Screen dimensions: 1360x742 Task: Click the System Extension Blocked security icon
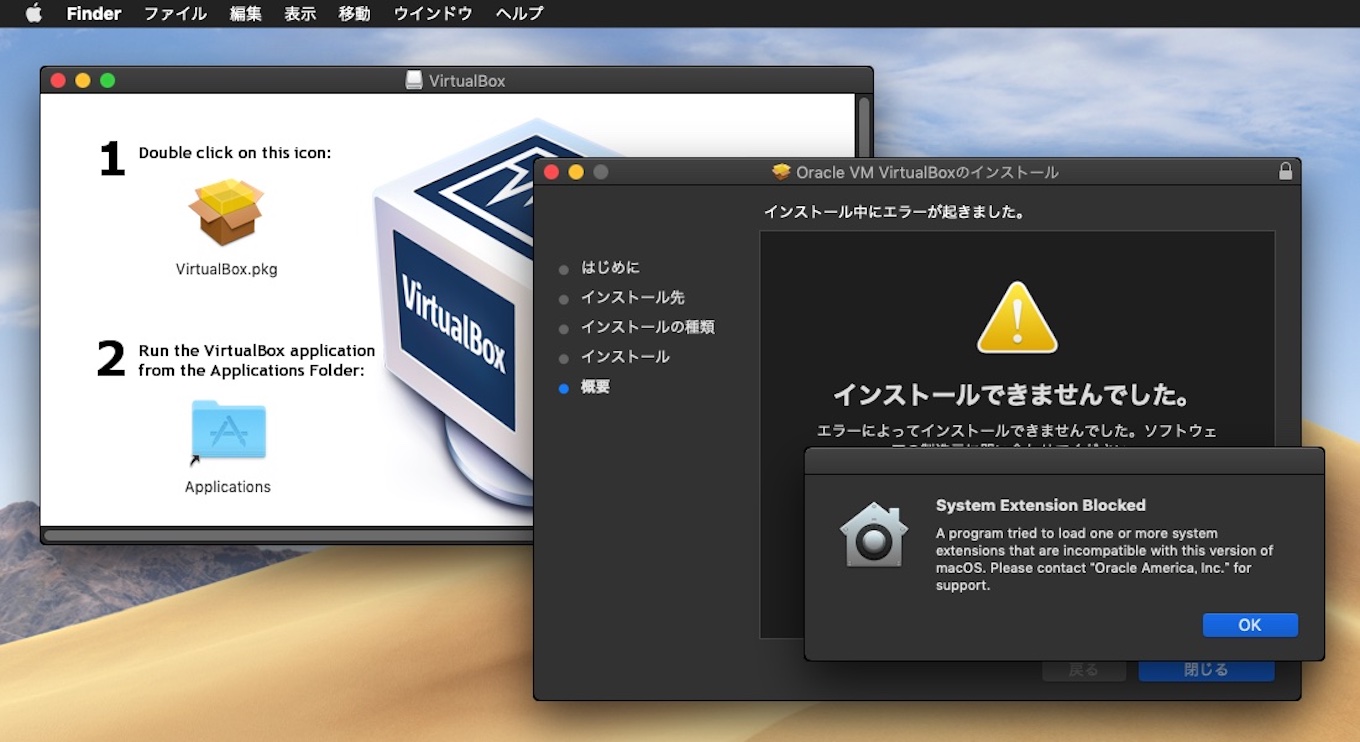(x=873, y=535)
